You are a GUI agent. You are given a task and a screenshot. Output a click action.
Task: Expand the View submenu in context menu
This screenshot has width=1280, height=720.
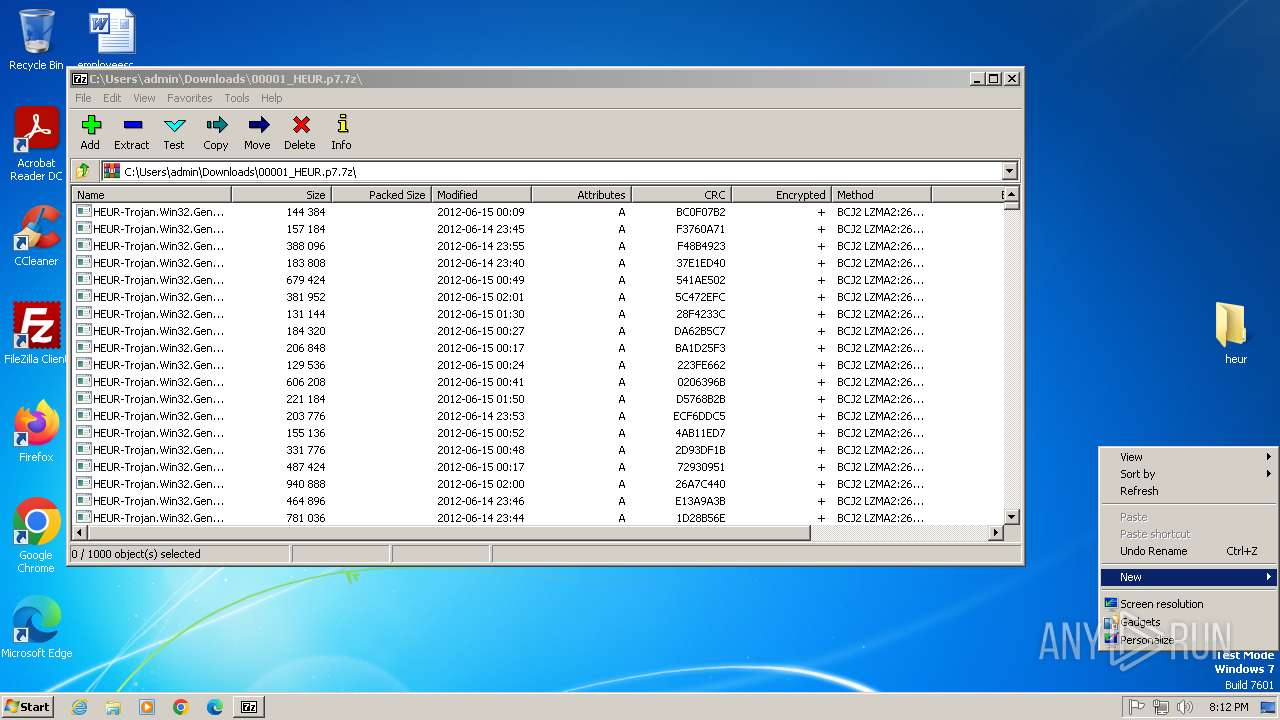[1188, 457]
